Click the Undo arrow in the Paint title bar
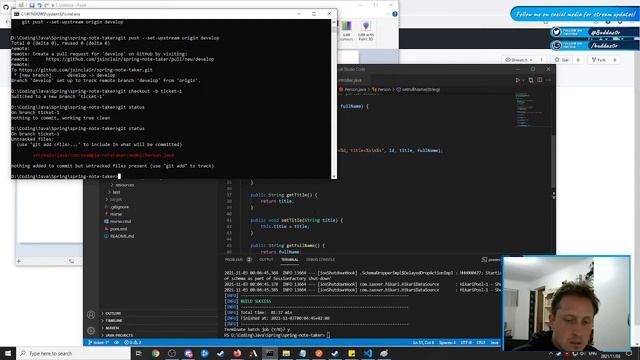The height and width of the screenshot is (360, 640). pos(39,5)
